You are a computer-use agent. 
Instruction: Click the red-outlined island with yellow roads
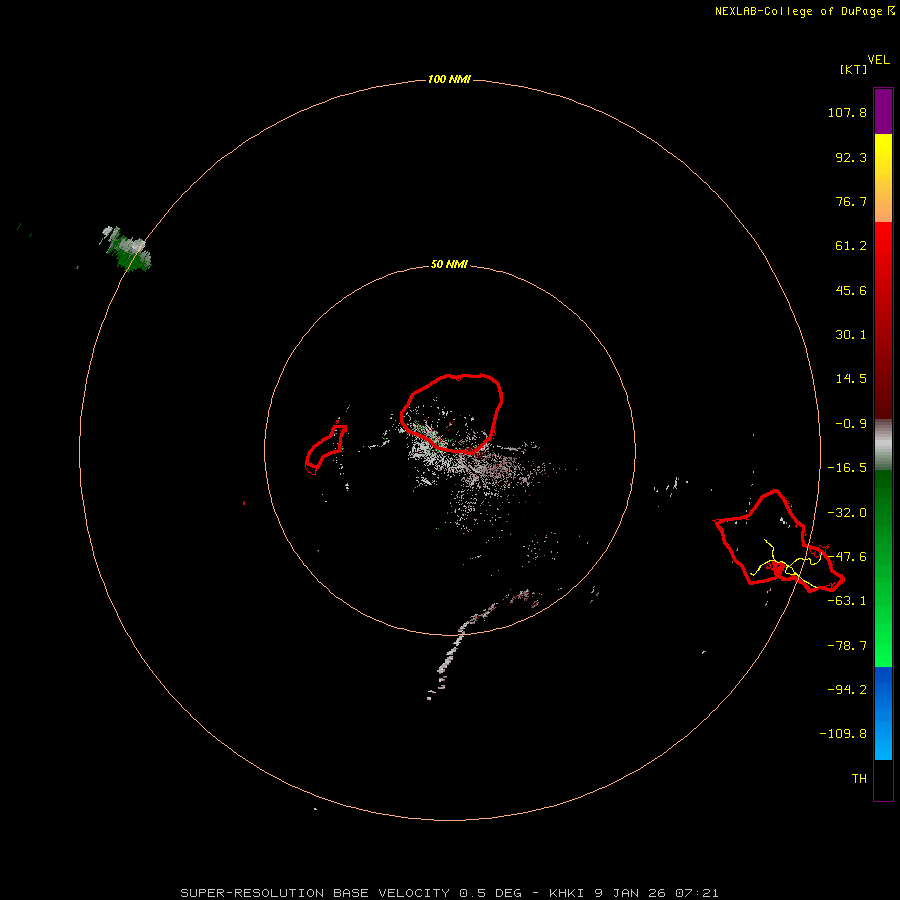coord(778,541)
